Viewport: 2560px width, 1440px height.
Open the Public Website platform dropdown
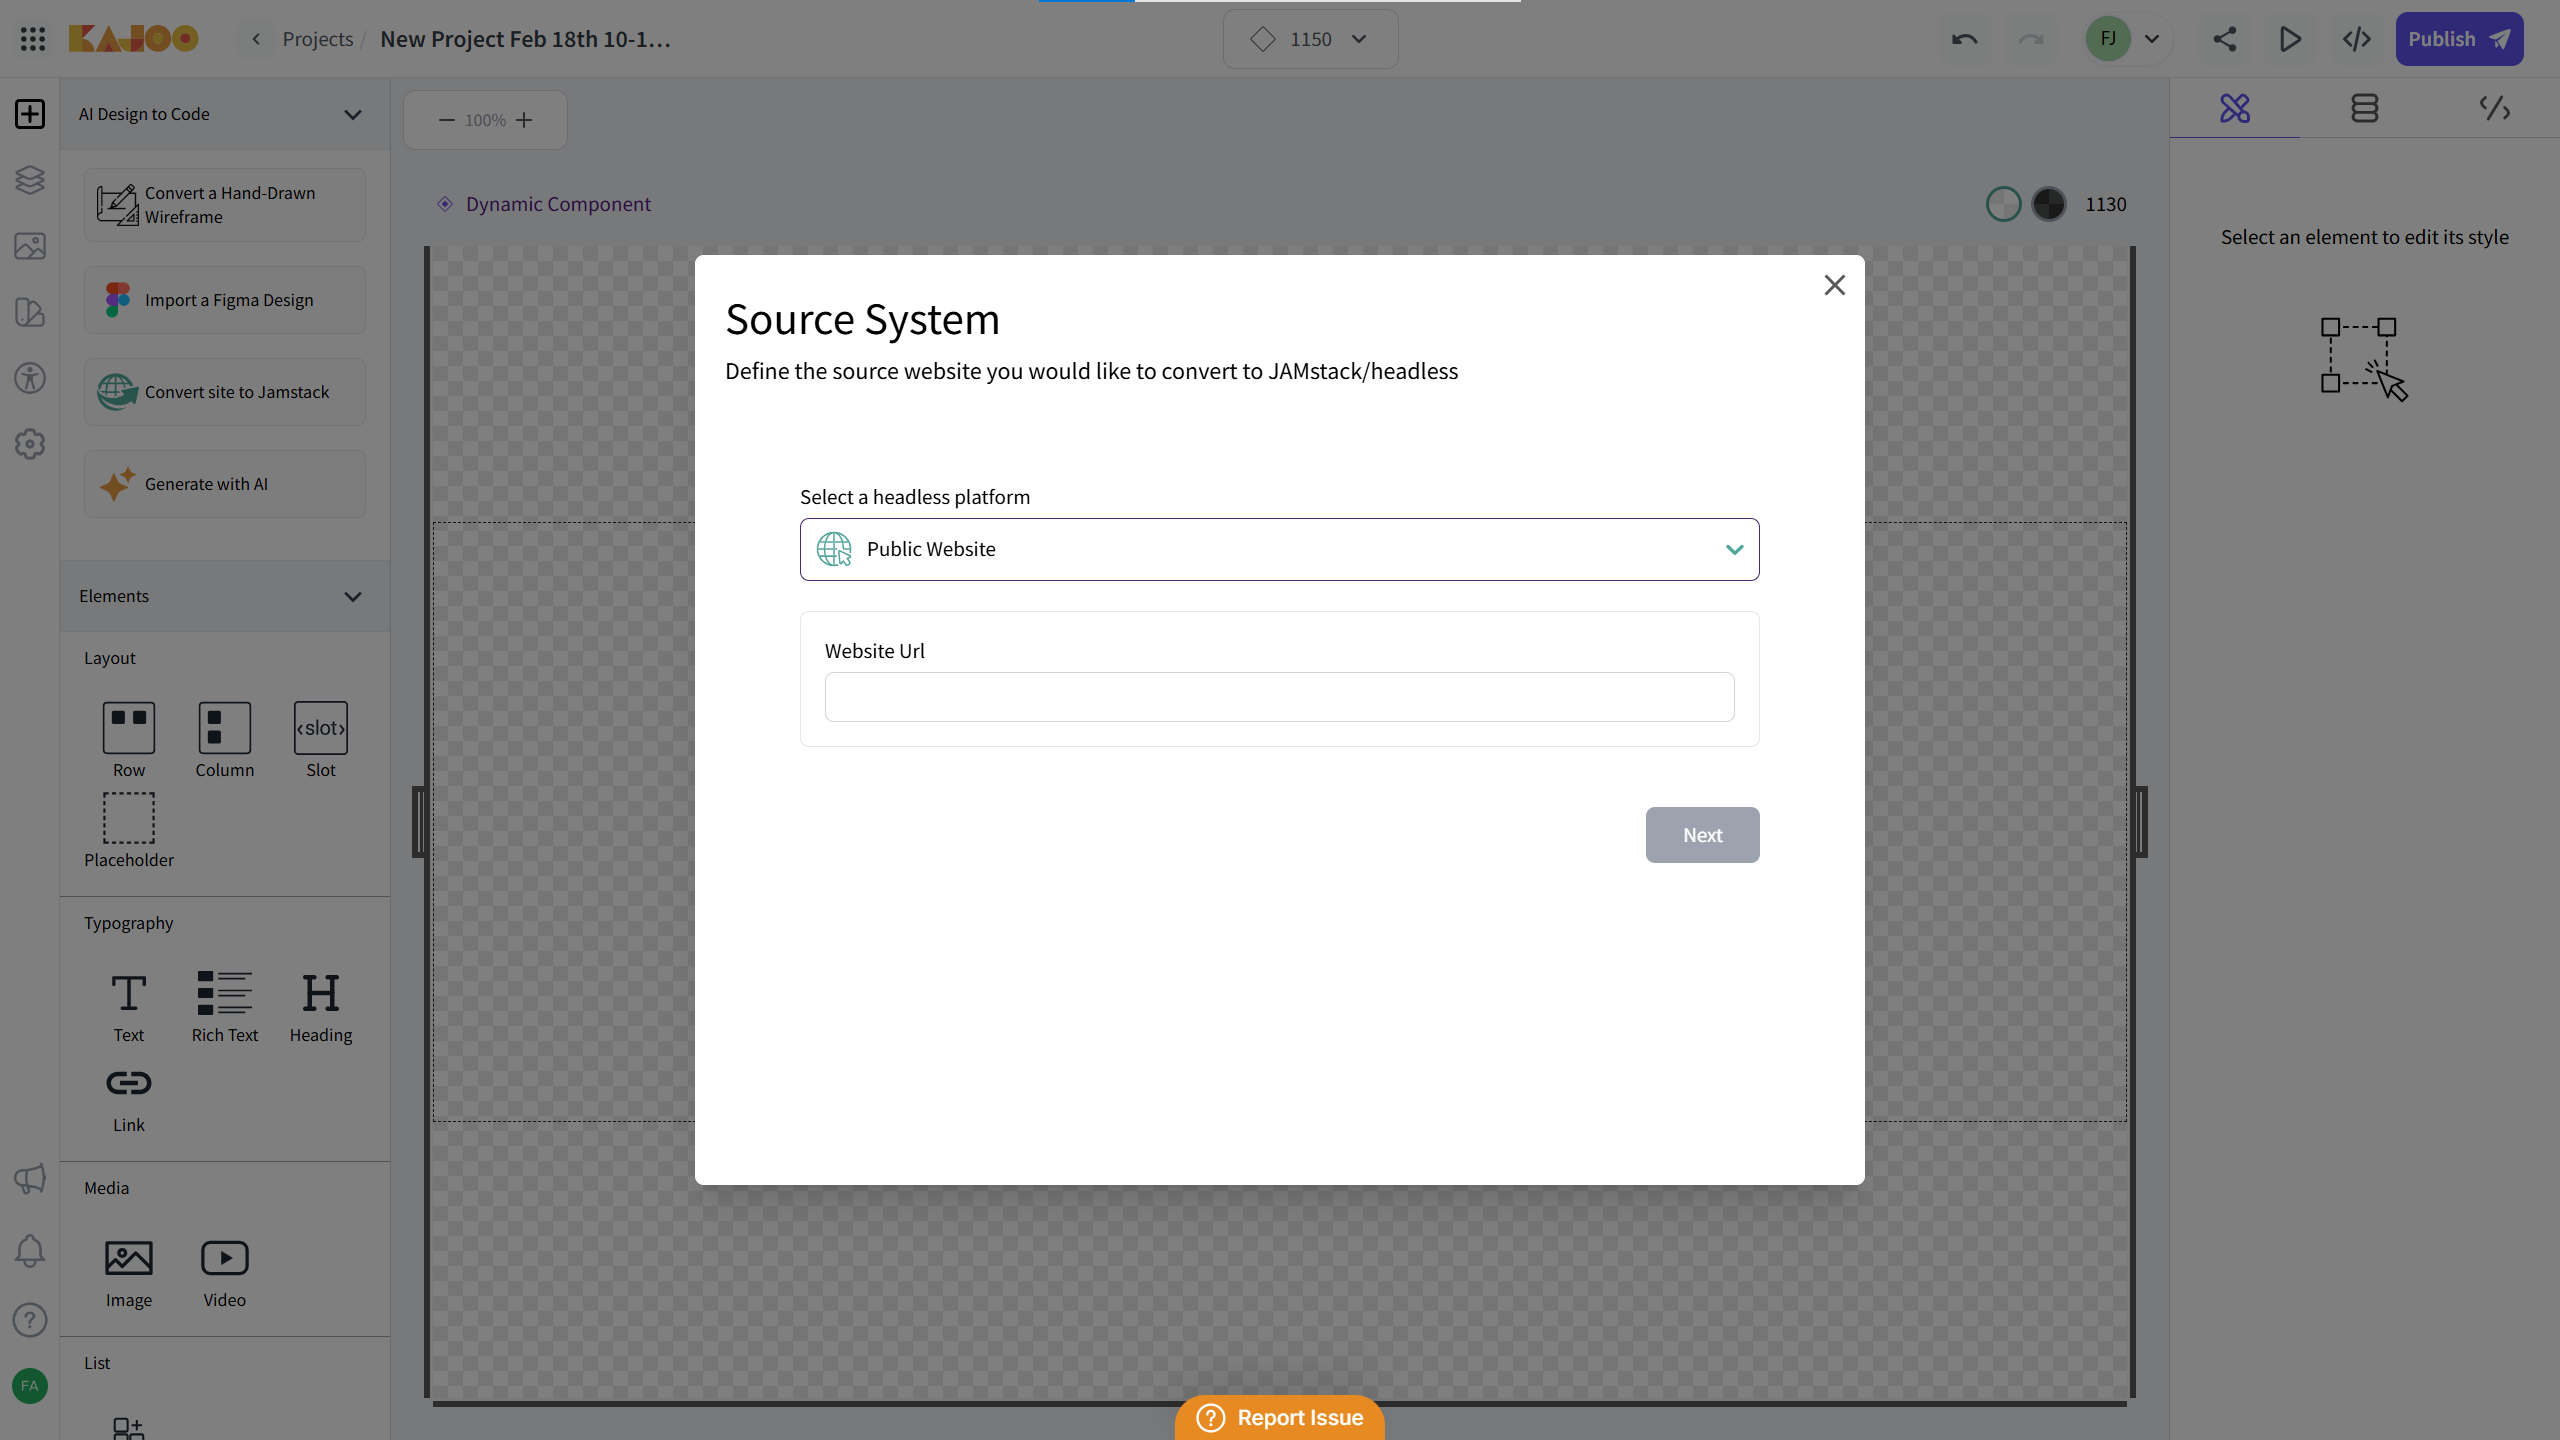[1279, 549]
